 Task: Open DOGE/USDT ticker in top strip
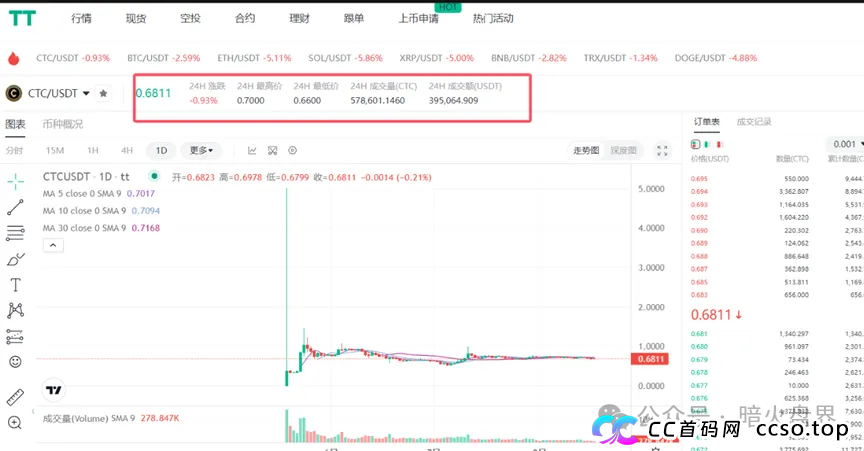[x=716, y=58]
